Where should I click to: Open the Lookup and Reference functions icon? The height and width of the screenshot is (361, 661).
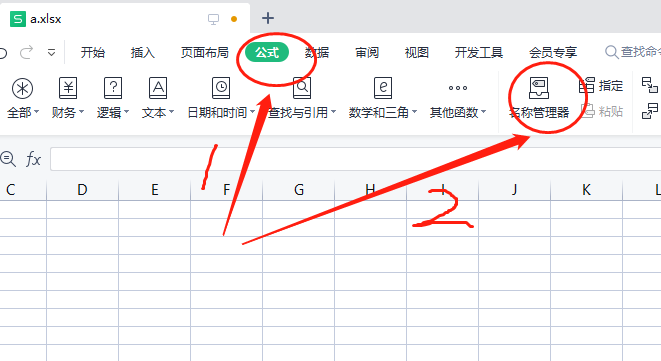302,88
